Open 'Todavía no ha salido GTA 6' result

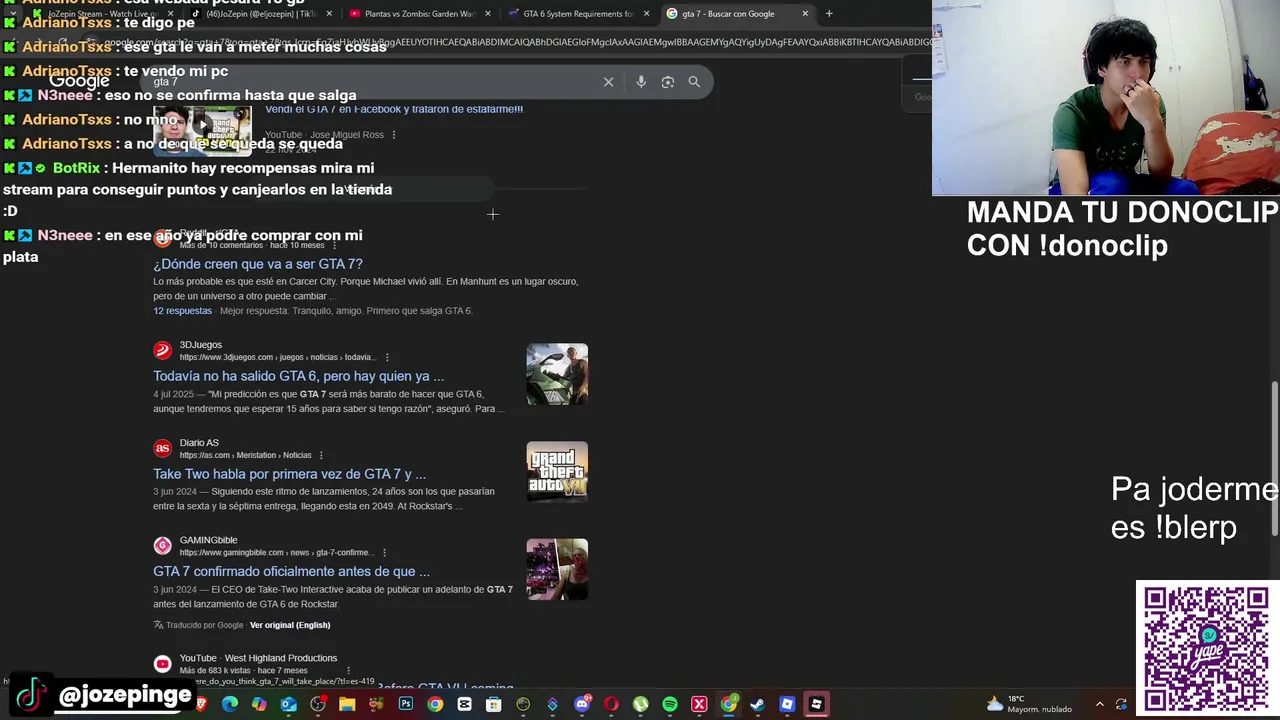coord(298,376)
